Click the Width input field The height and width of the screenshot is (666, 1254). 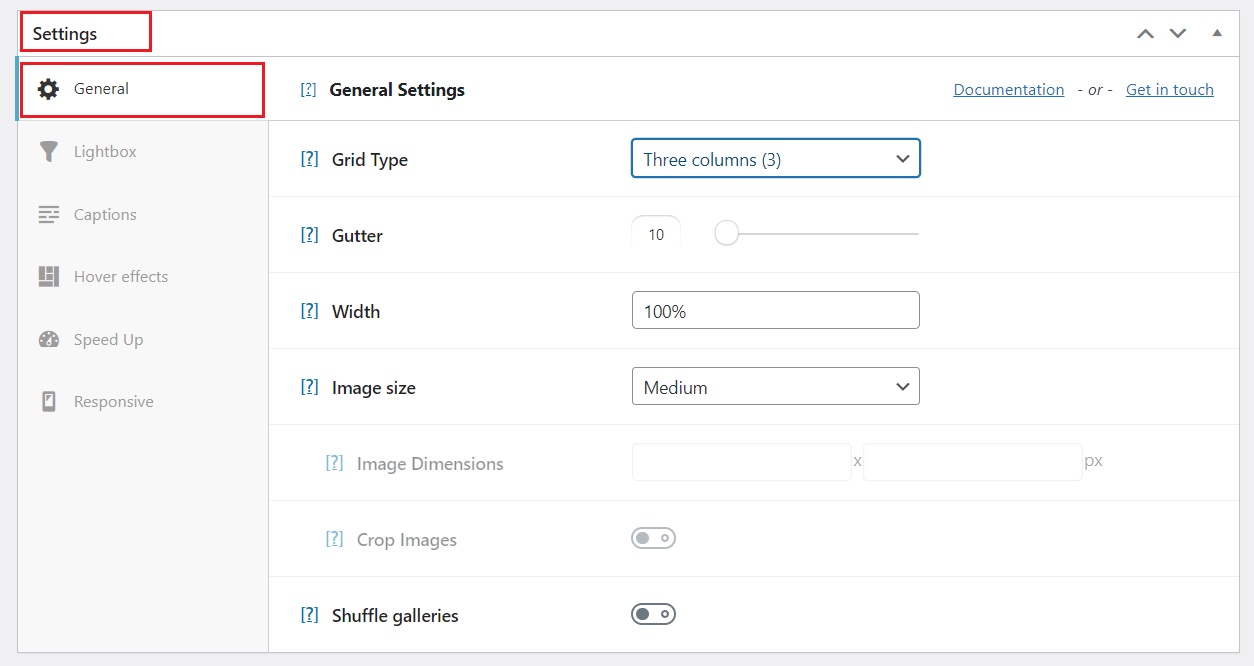pos(775,311)
